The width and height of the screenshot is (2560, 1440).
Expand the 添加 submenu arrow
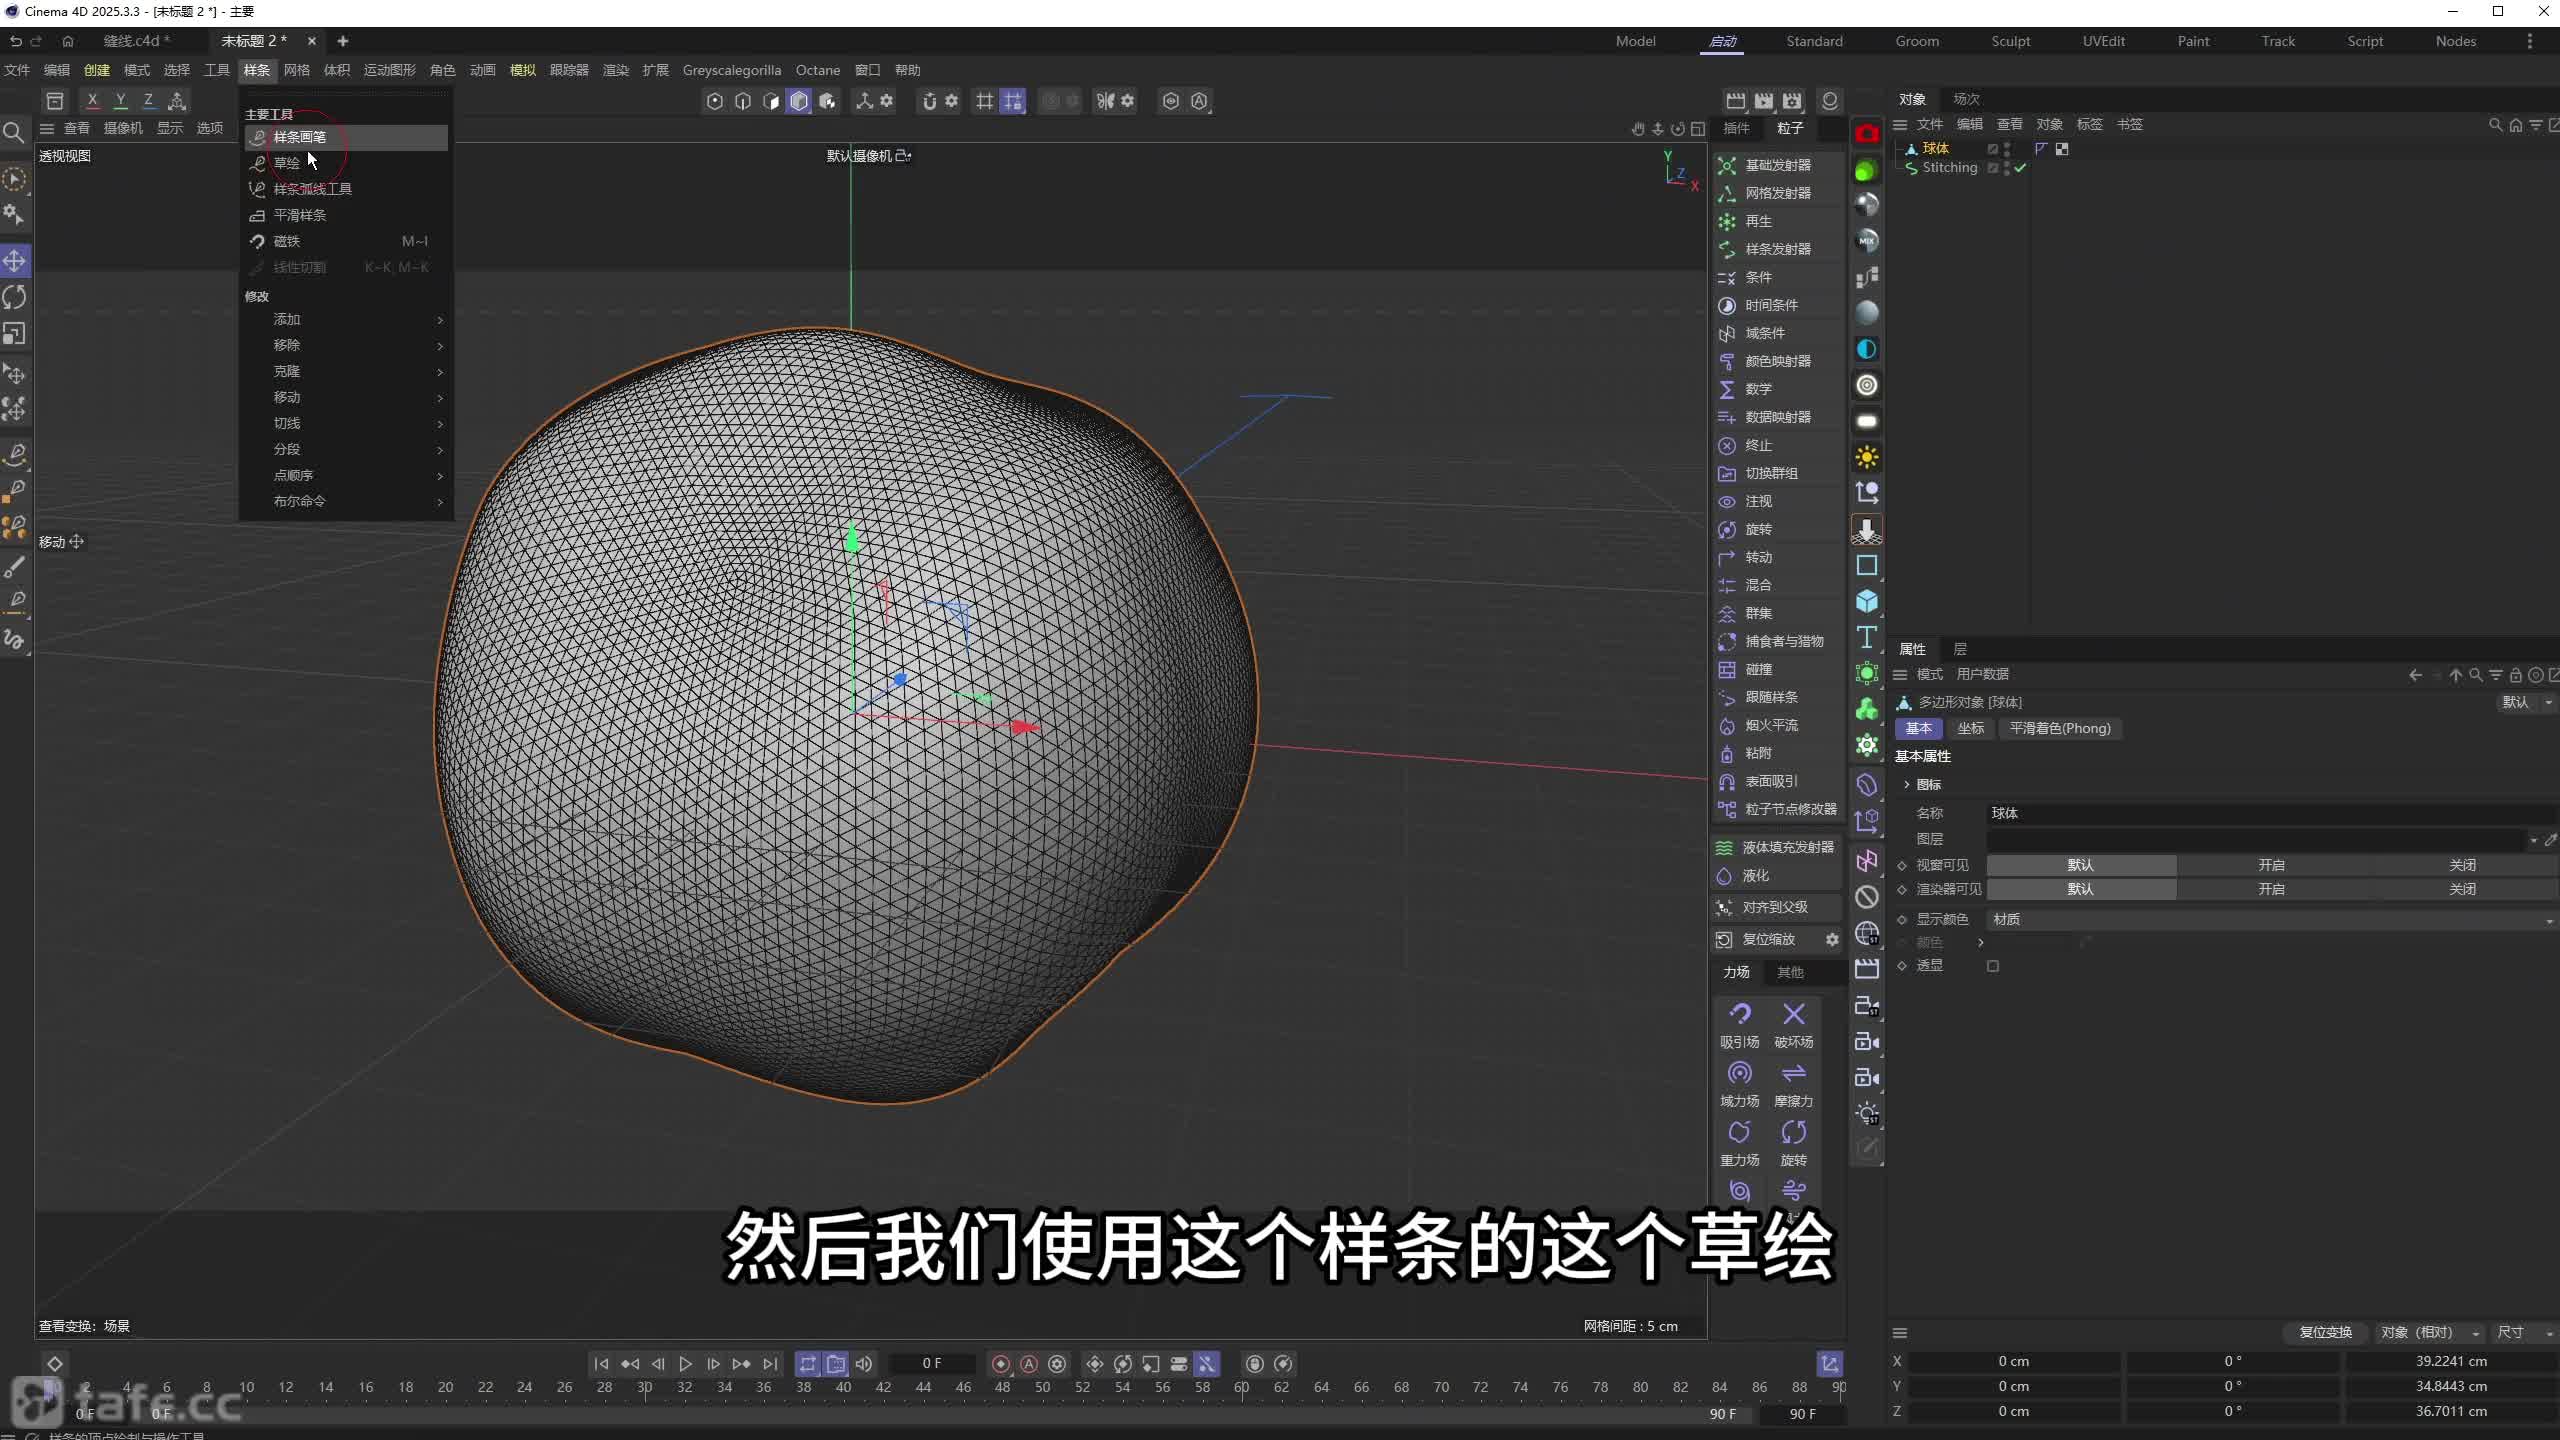pyautogui.click(x=440, y=320)
